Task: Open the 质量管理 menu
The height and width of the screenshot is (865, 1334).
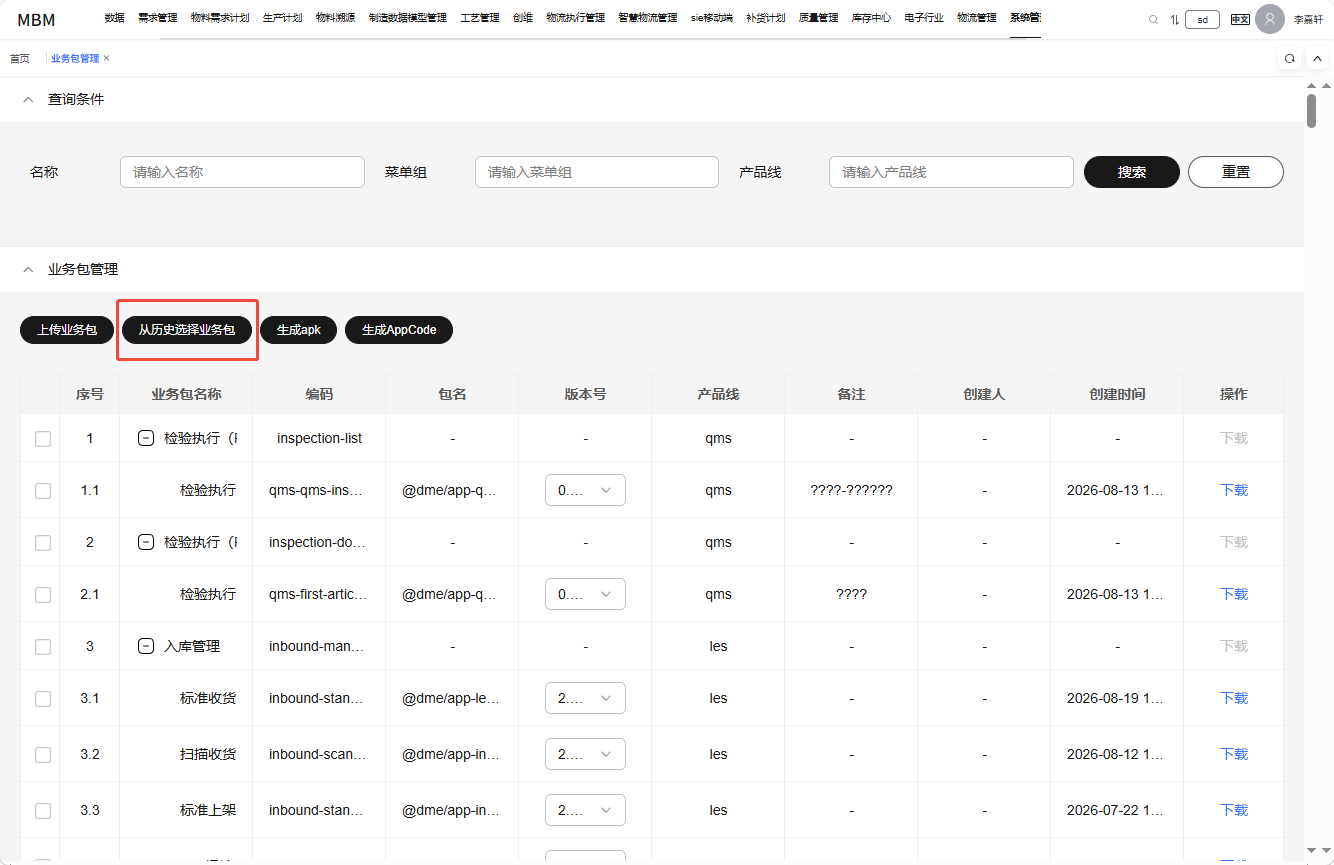Action: point(818,18)
